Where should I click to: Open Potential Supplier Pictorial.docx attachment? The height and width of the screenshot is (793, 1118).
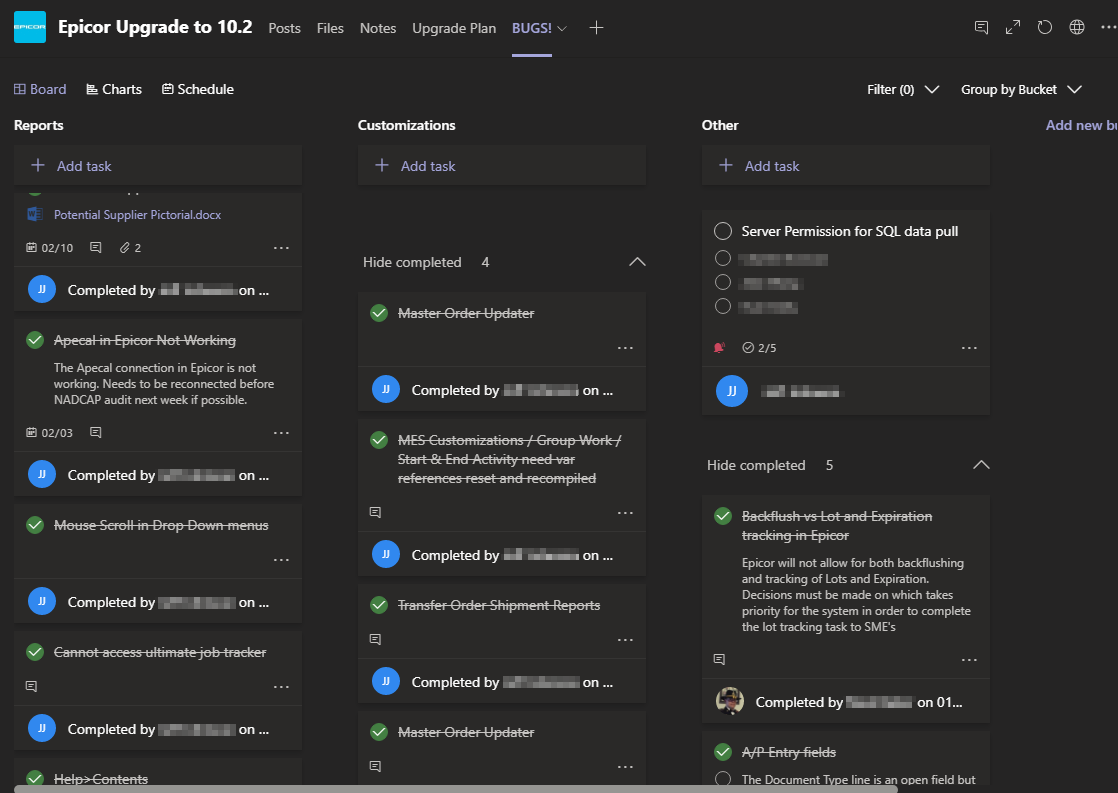(x=138, y=215)
